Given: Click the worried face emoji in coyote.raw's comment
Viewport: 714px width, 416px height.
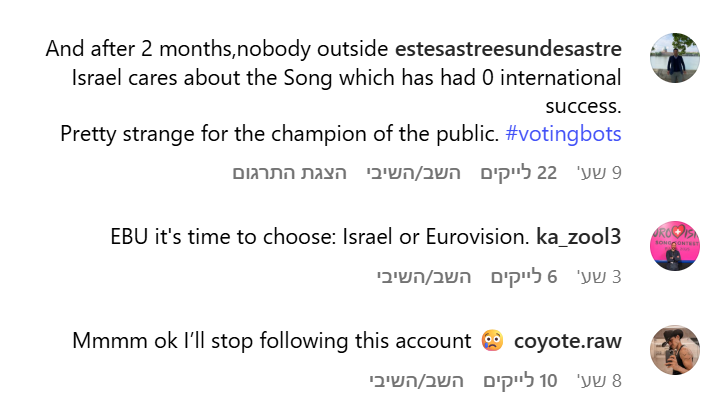Looking at the screenshot, I should pyautogui.click(x=491, y=341).
